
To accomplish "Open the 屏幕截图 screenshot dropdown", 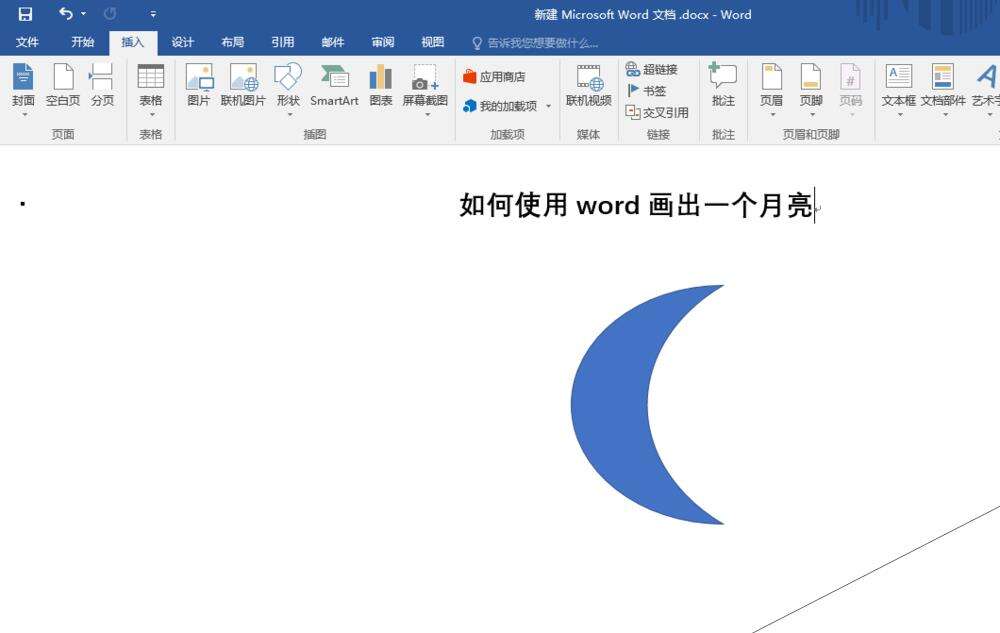I will pyautogui.click(x=425, y=89).
